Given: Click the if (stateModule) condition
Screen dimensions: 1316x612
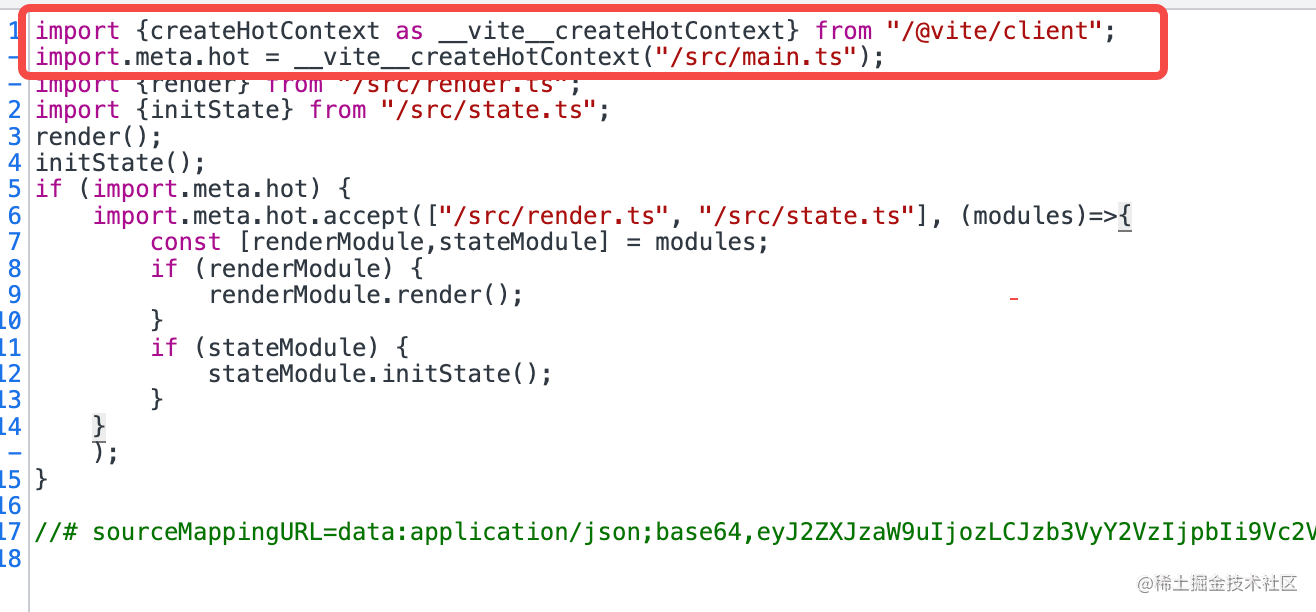Looking at the screenshot, I should pos(266,347).
